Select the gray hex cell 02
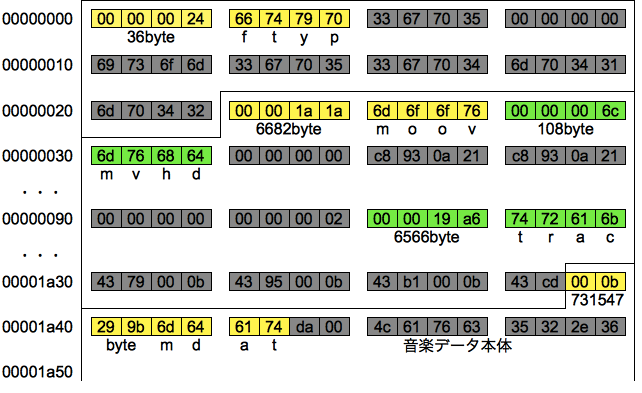This screenshot has width=642, height=393. (x=335, y=219)
